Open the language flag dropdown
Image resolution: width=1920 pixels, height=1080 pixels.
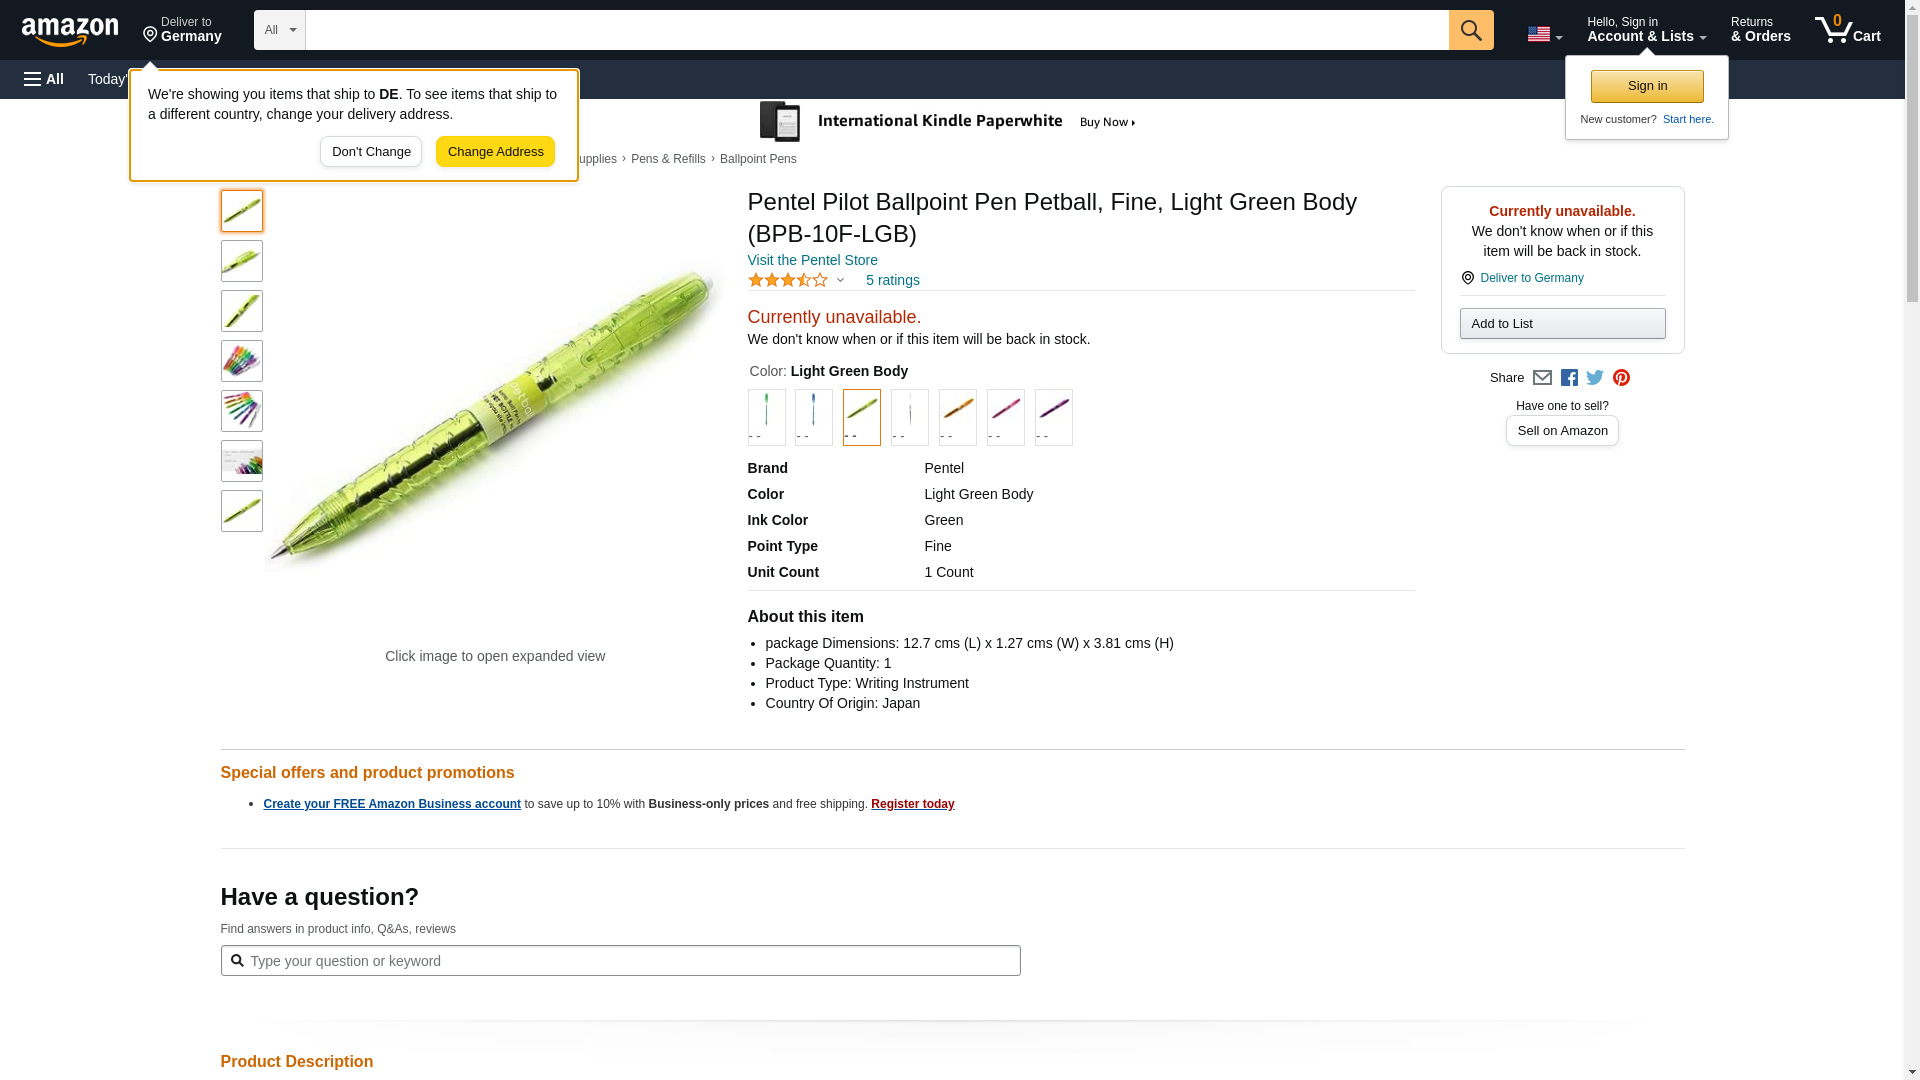[x=1544, y=34]
